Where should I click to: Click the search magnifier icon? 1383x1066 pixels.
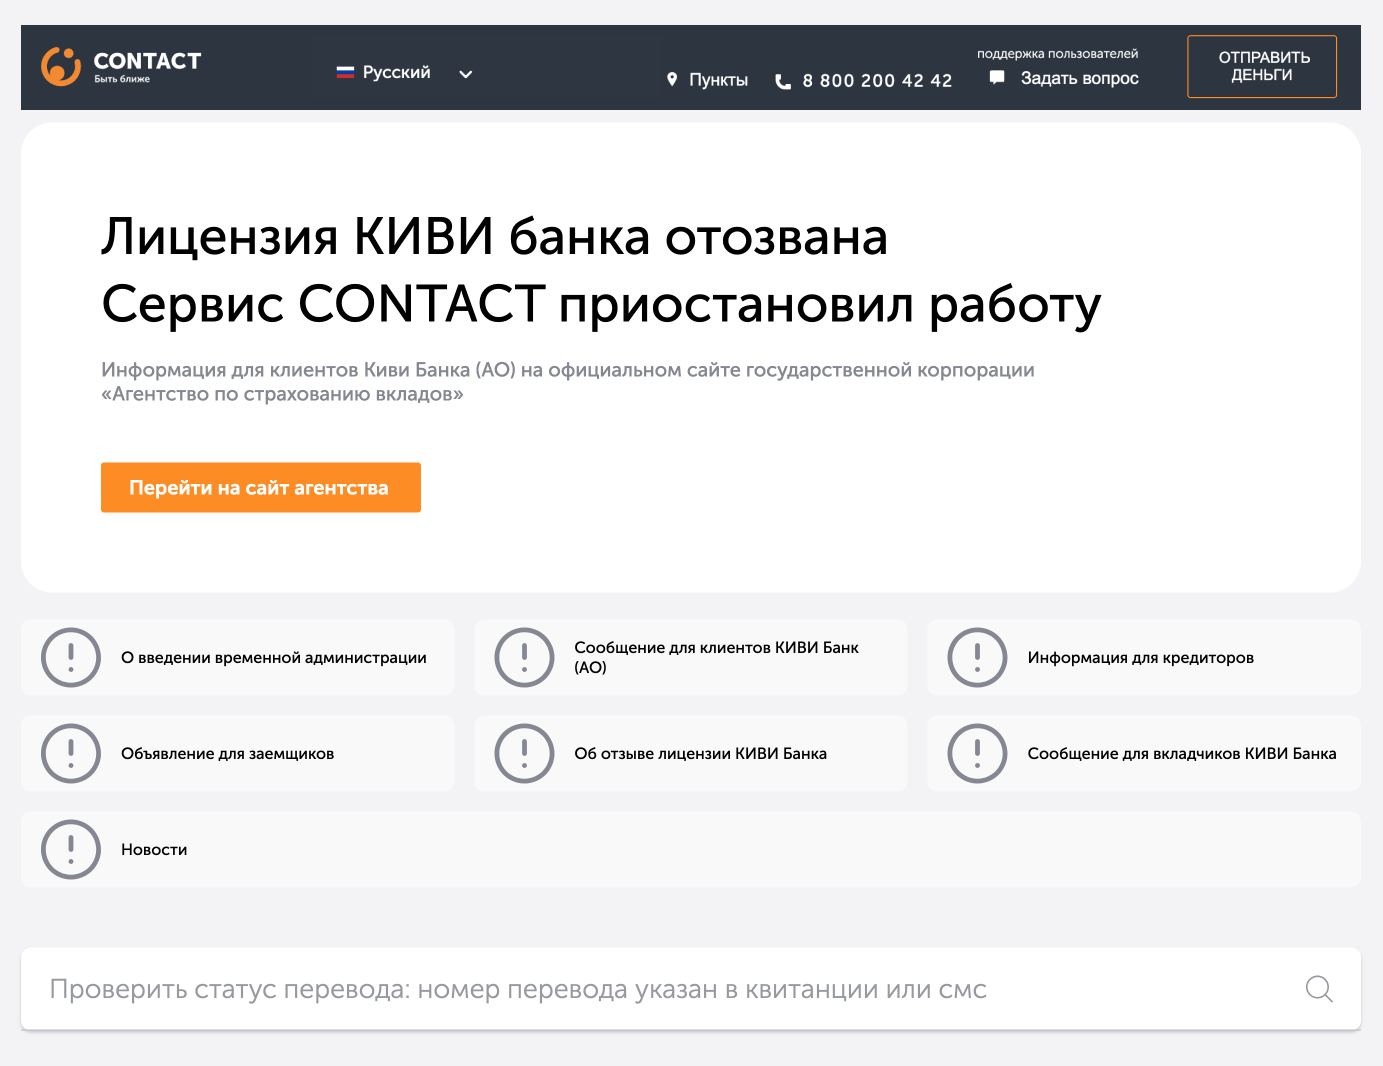[x=1319, y=989]
